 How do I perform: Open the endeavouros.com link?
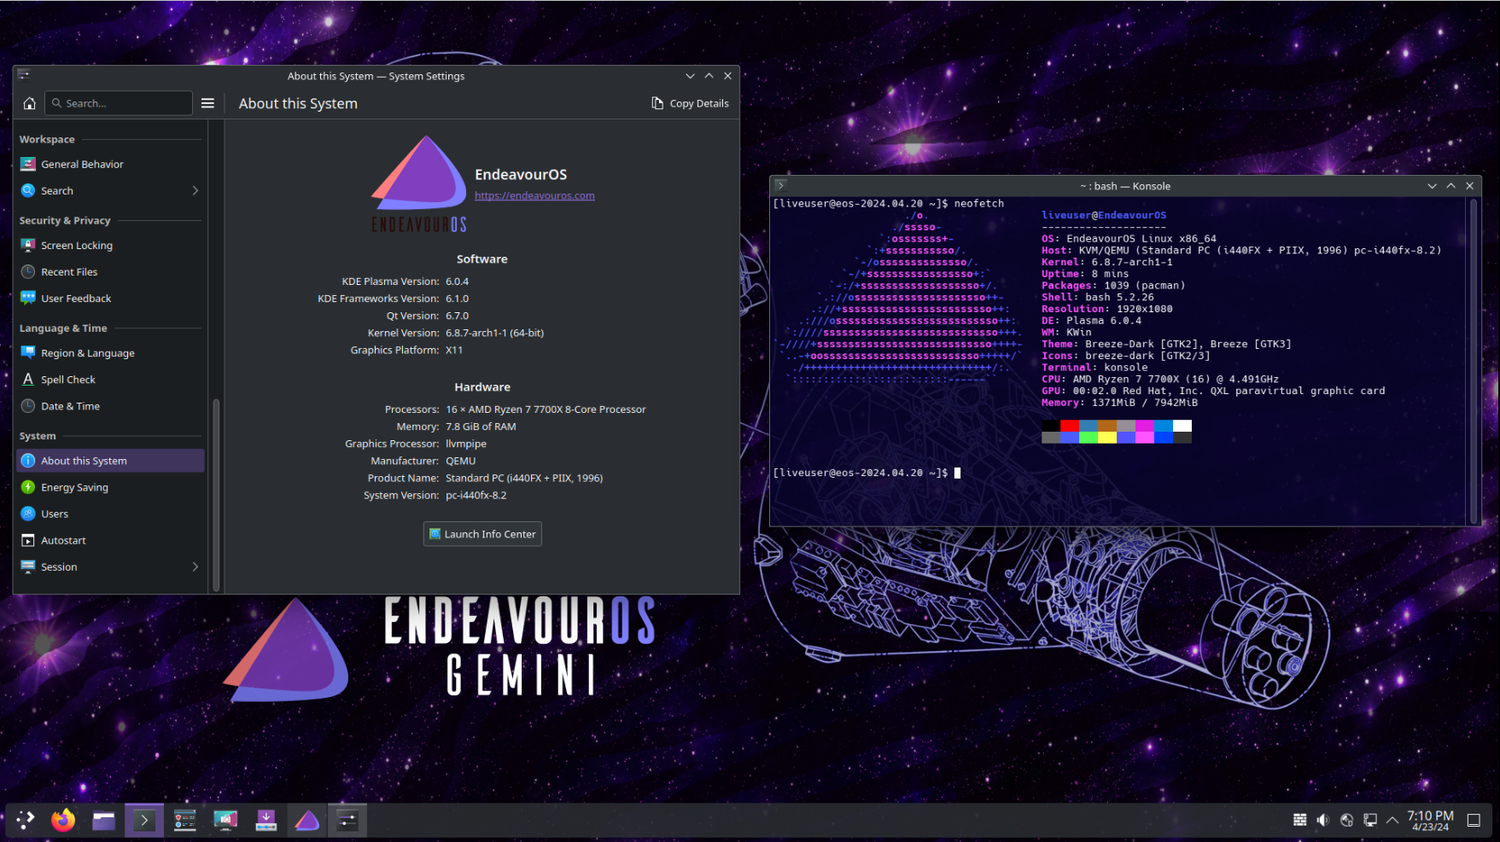click(534, 195)
